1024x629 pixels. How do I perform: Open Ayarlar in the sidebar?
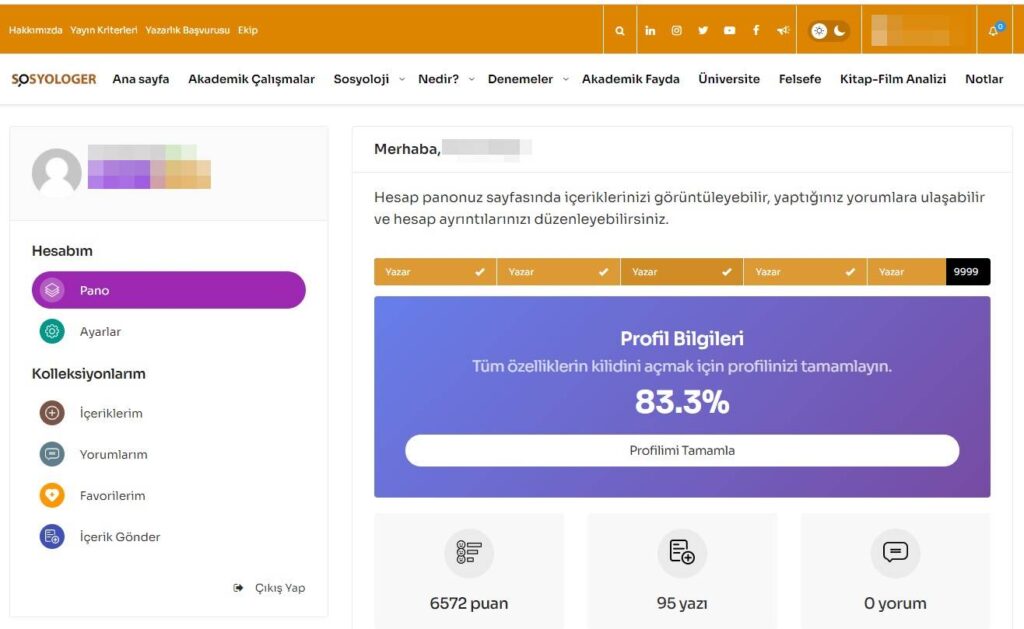[100, 331]
